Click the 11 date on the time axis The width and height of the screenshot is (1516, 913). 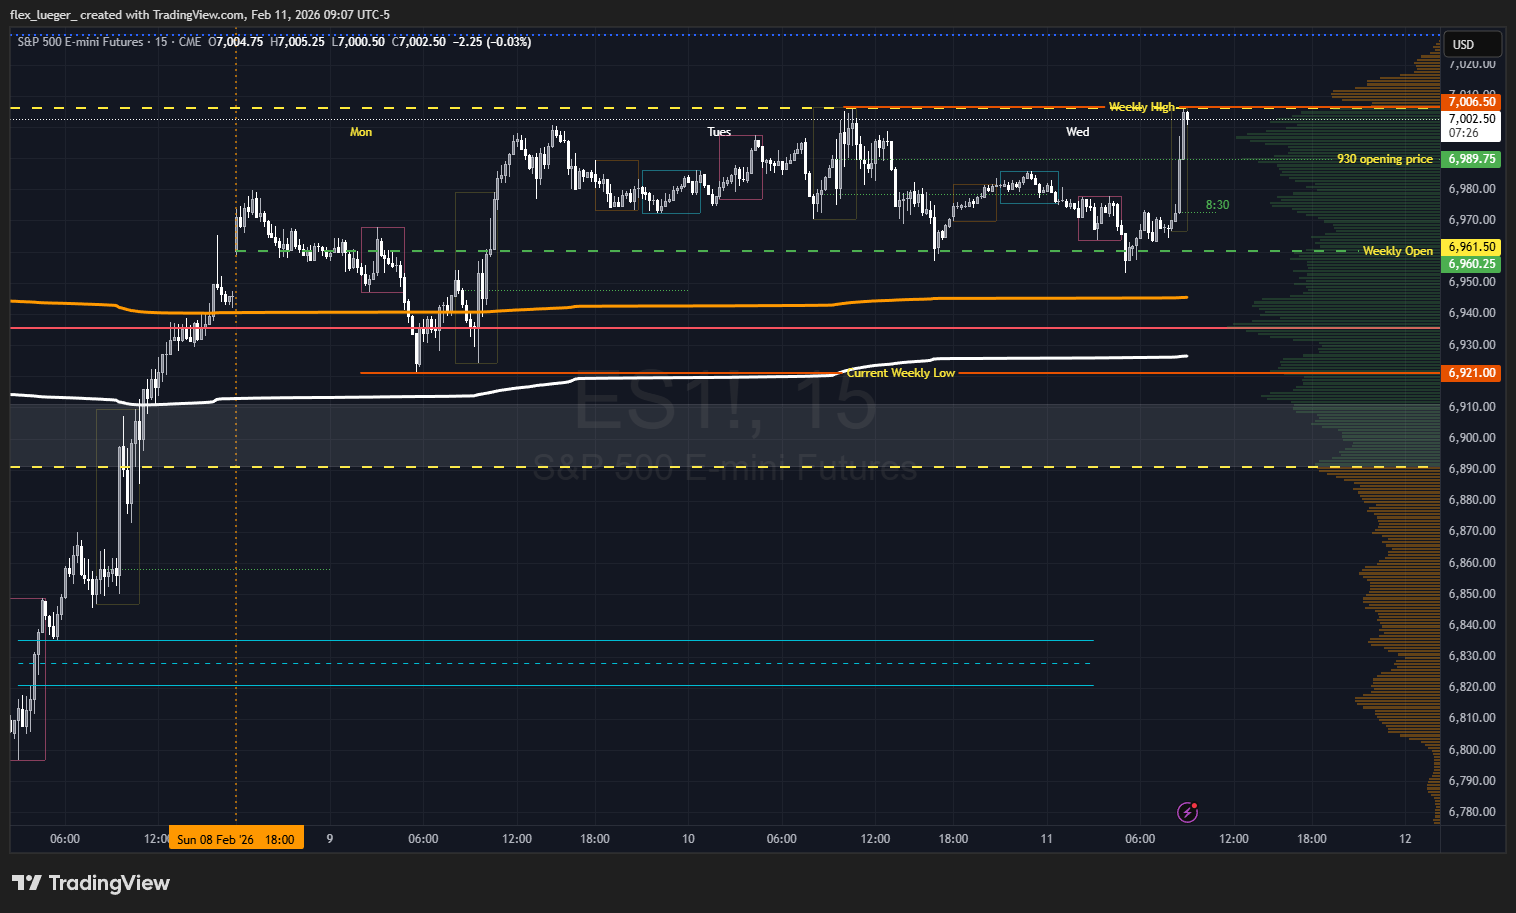click(x=1046, y=839)
